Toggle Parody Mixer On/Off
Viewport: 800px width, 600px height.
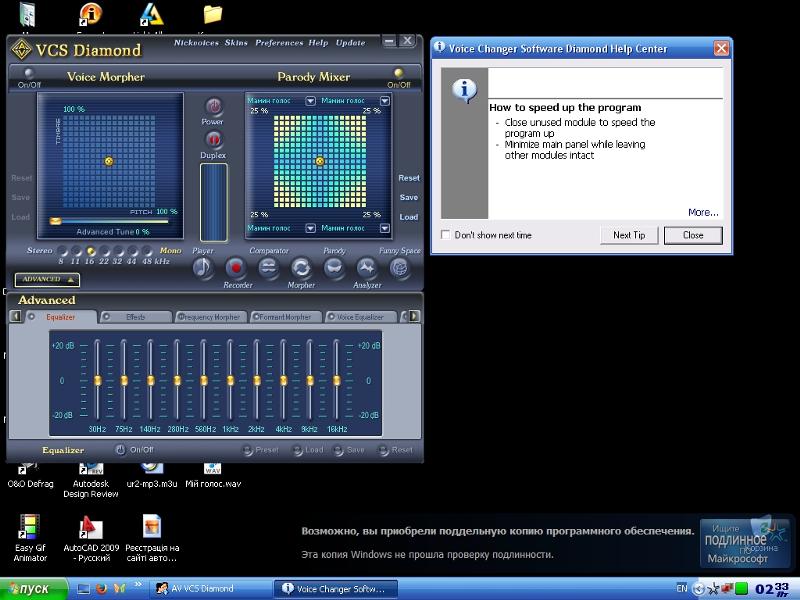[399, 73]
